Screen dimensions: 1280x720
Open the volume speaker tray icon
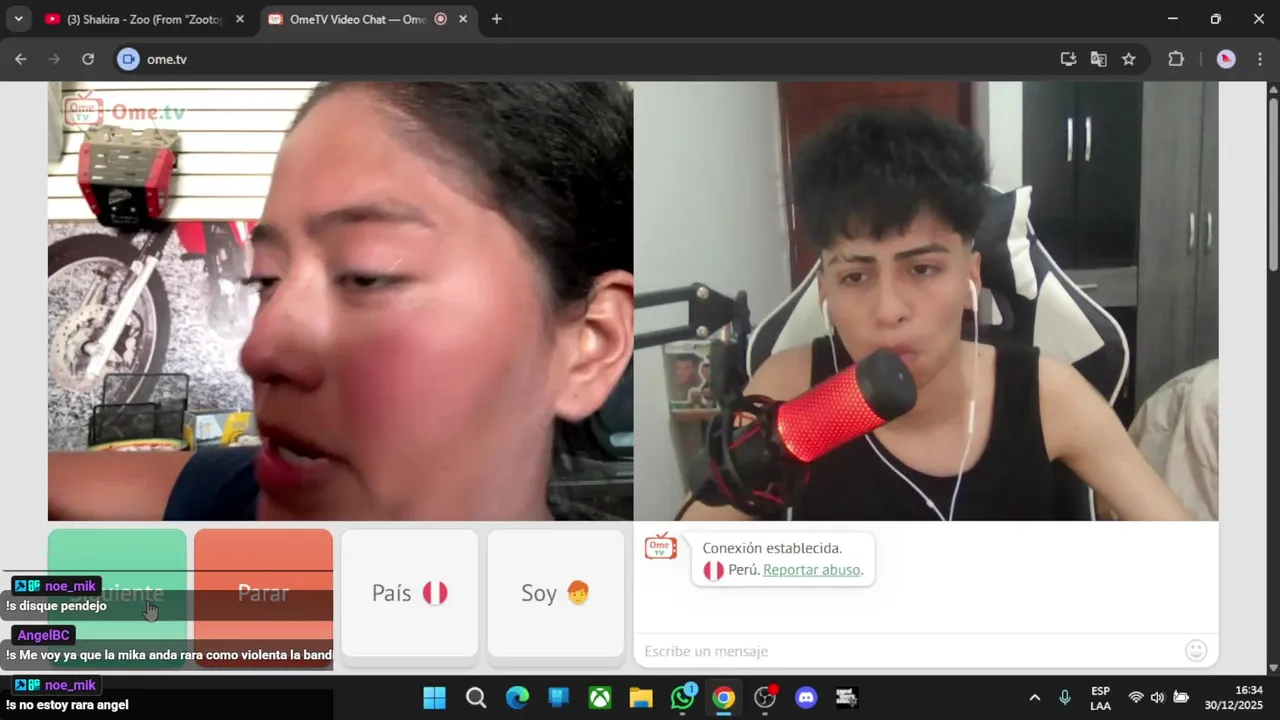(1157, 697)
